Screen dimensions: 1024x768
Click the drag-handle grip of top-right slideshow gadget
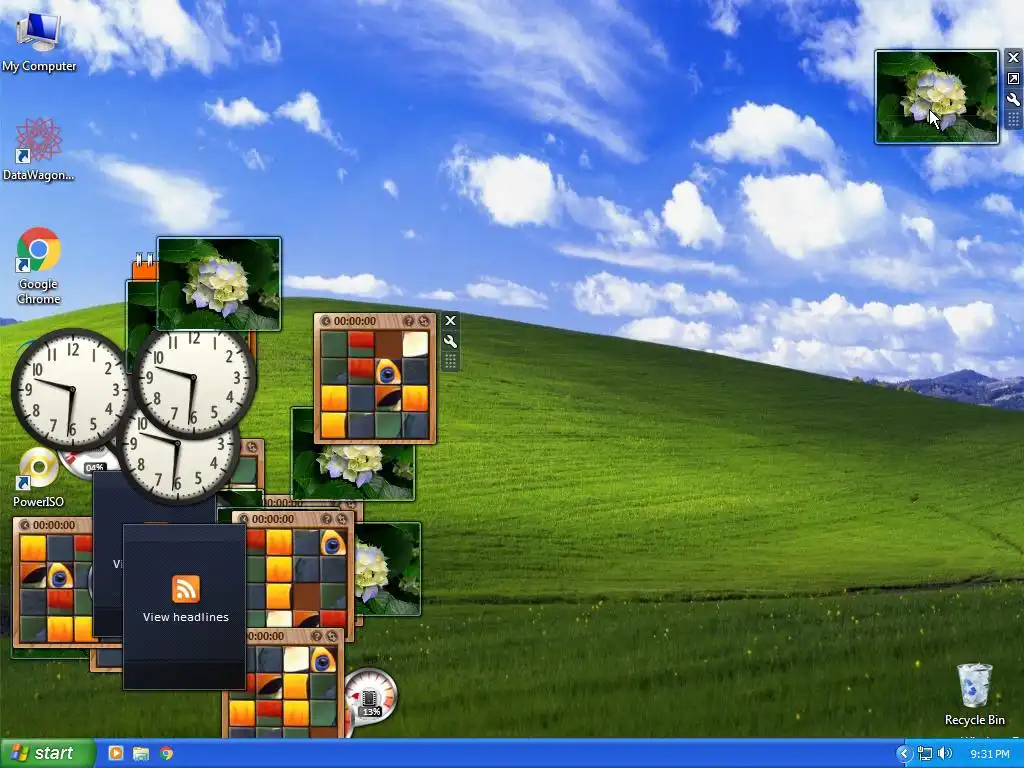click(x=1013, y=119)
